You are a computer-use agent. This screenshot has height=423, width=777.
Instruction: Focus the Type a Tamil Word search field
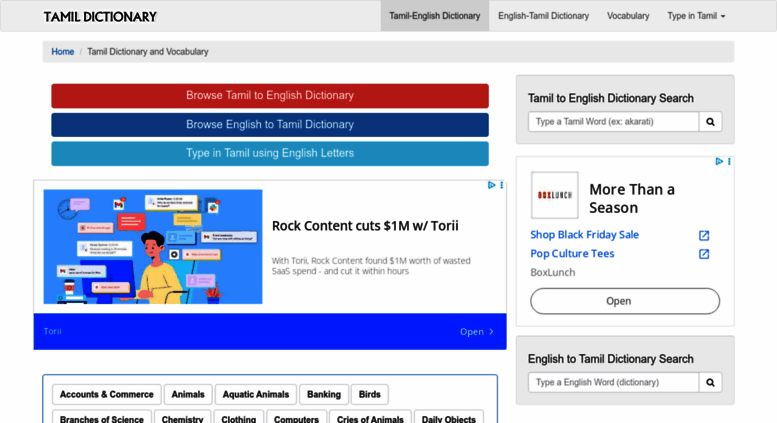(613, 122)
